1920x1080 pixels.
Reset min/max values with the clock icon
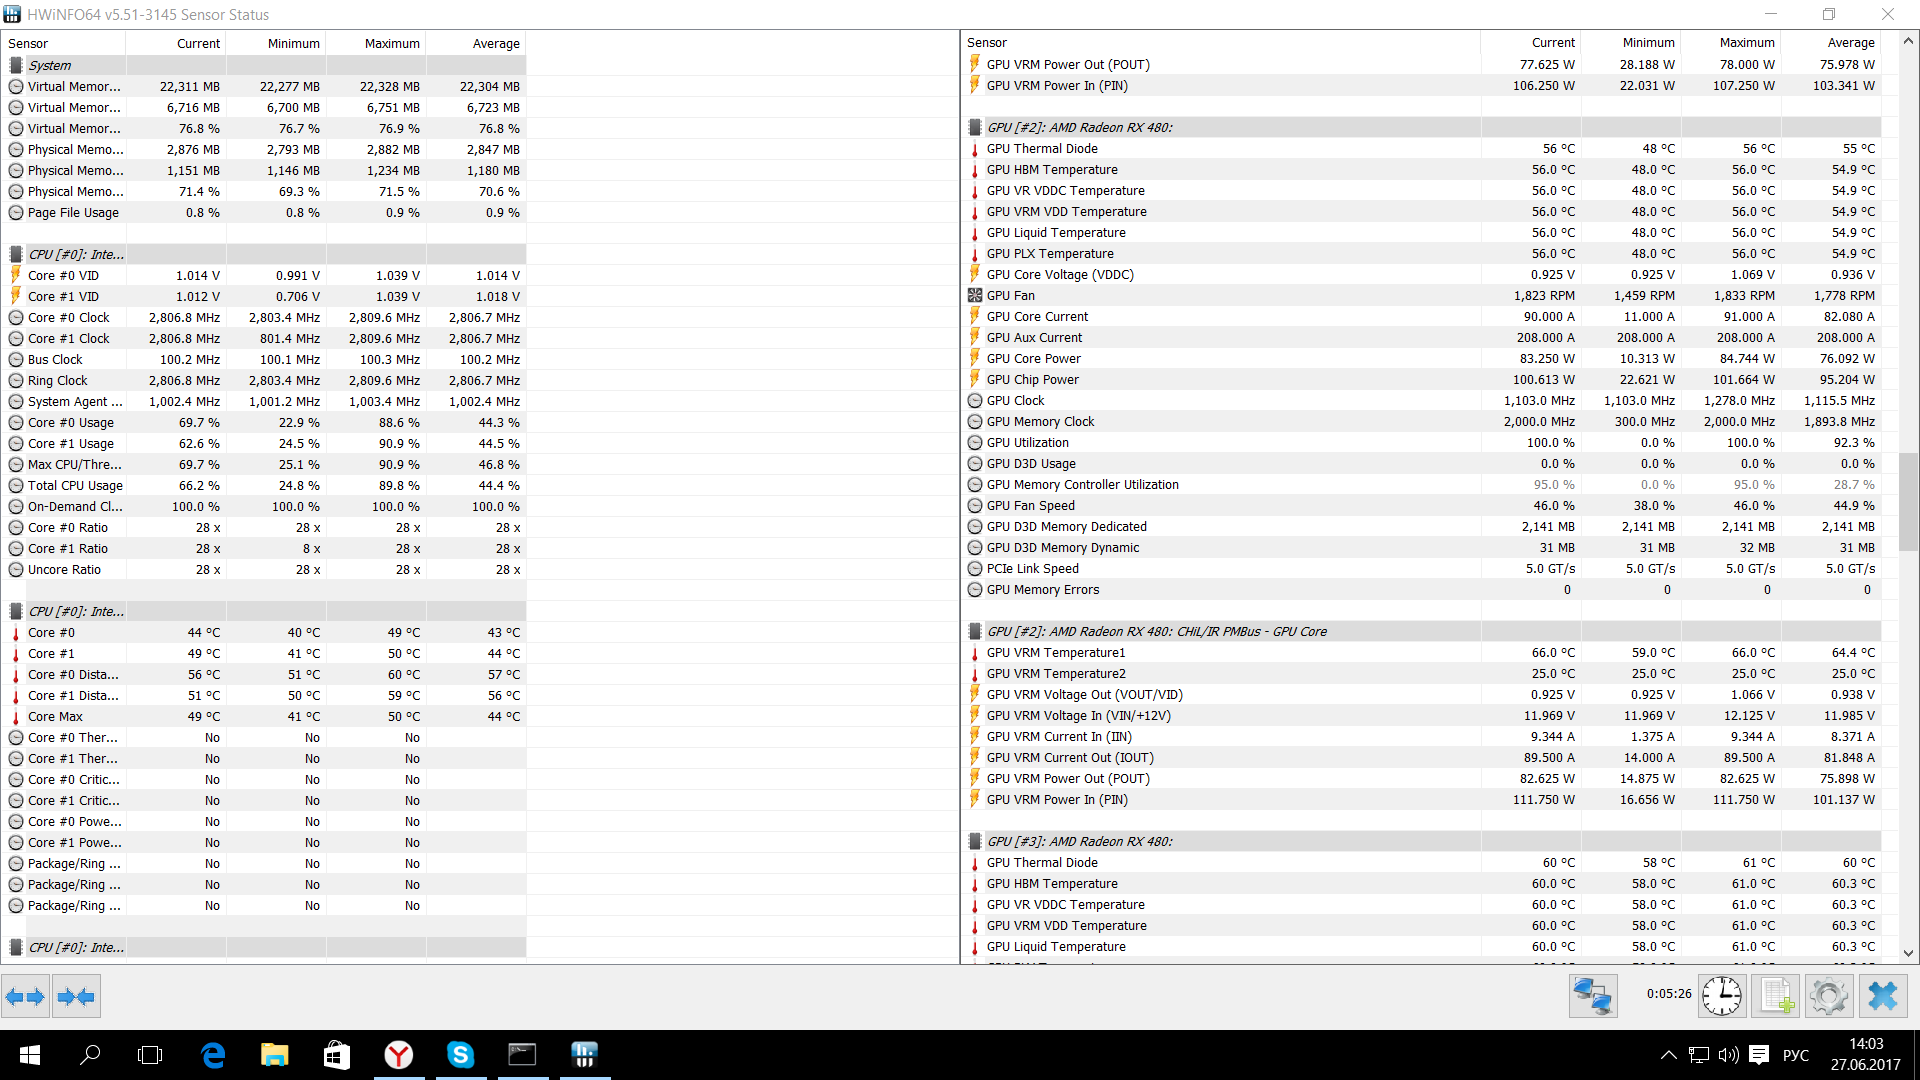point(1722,996)
